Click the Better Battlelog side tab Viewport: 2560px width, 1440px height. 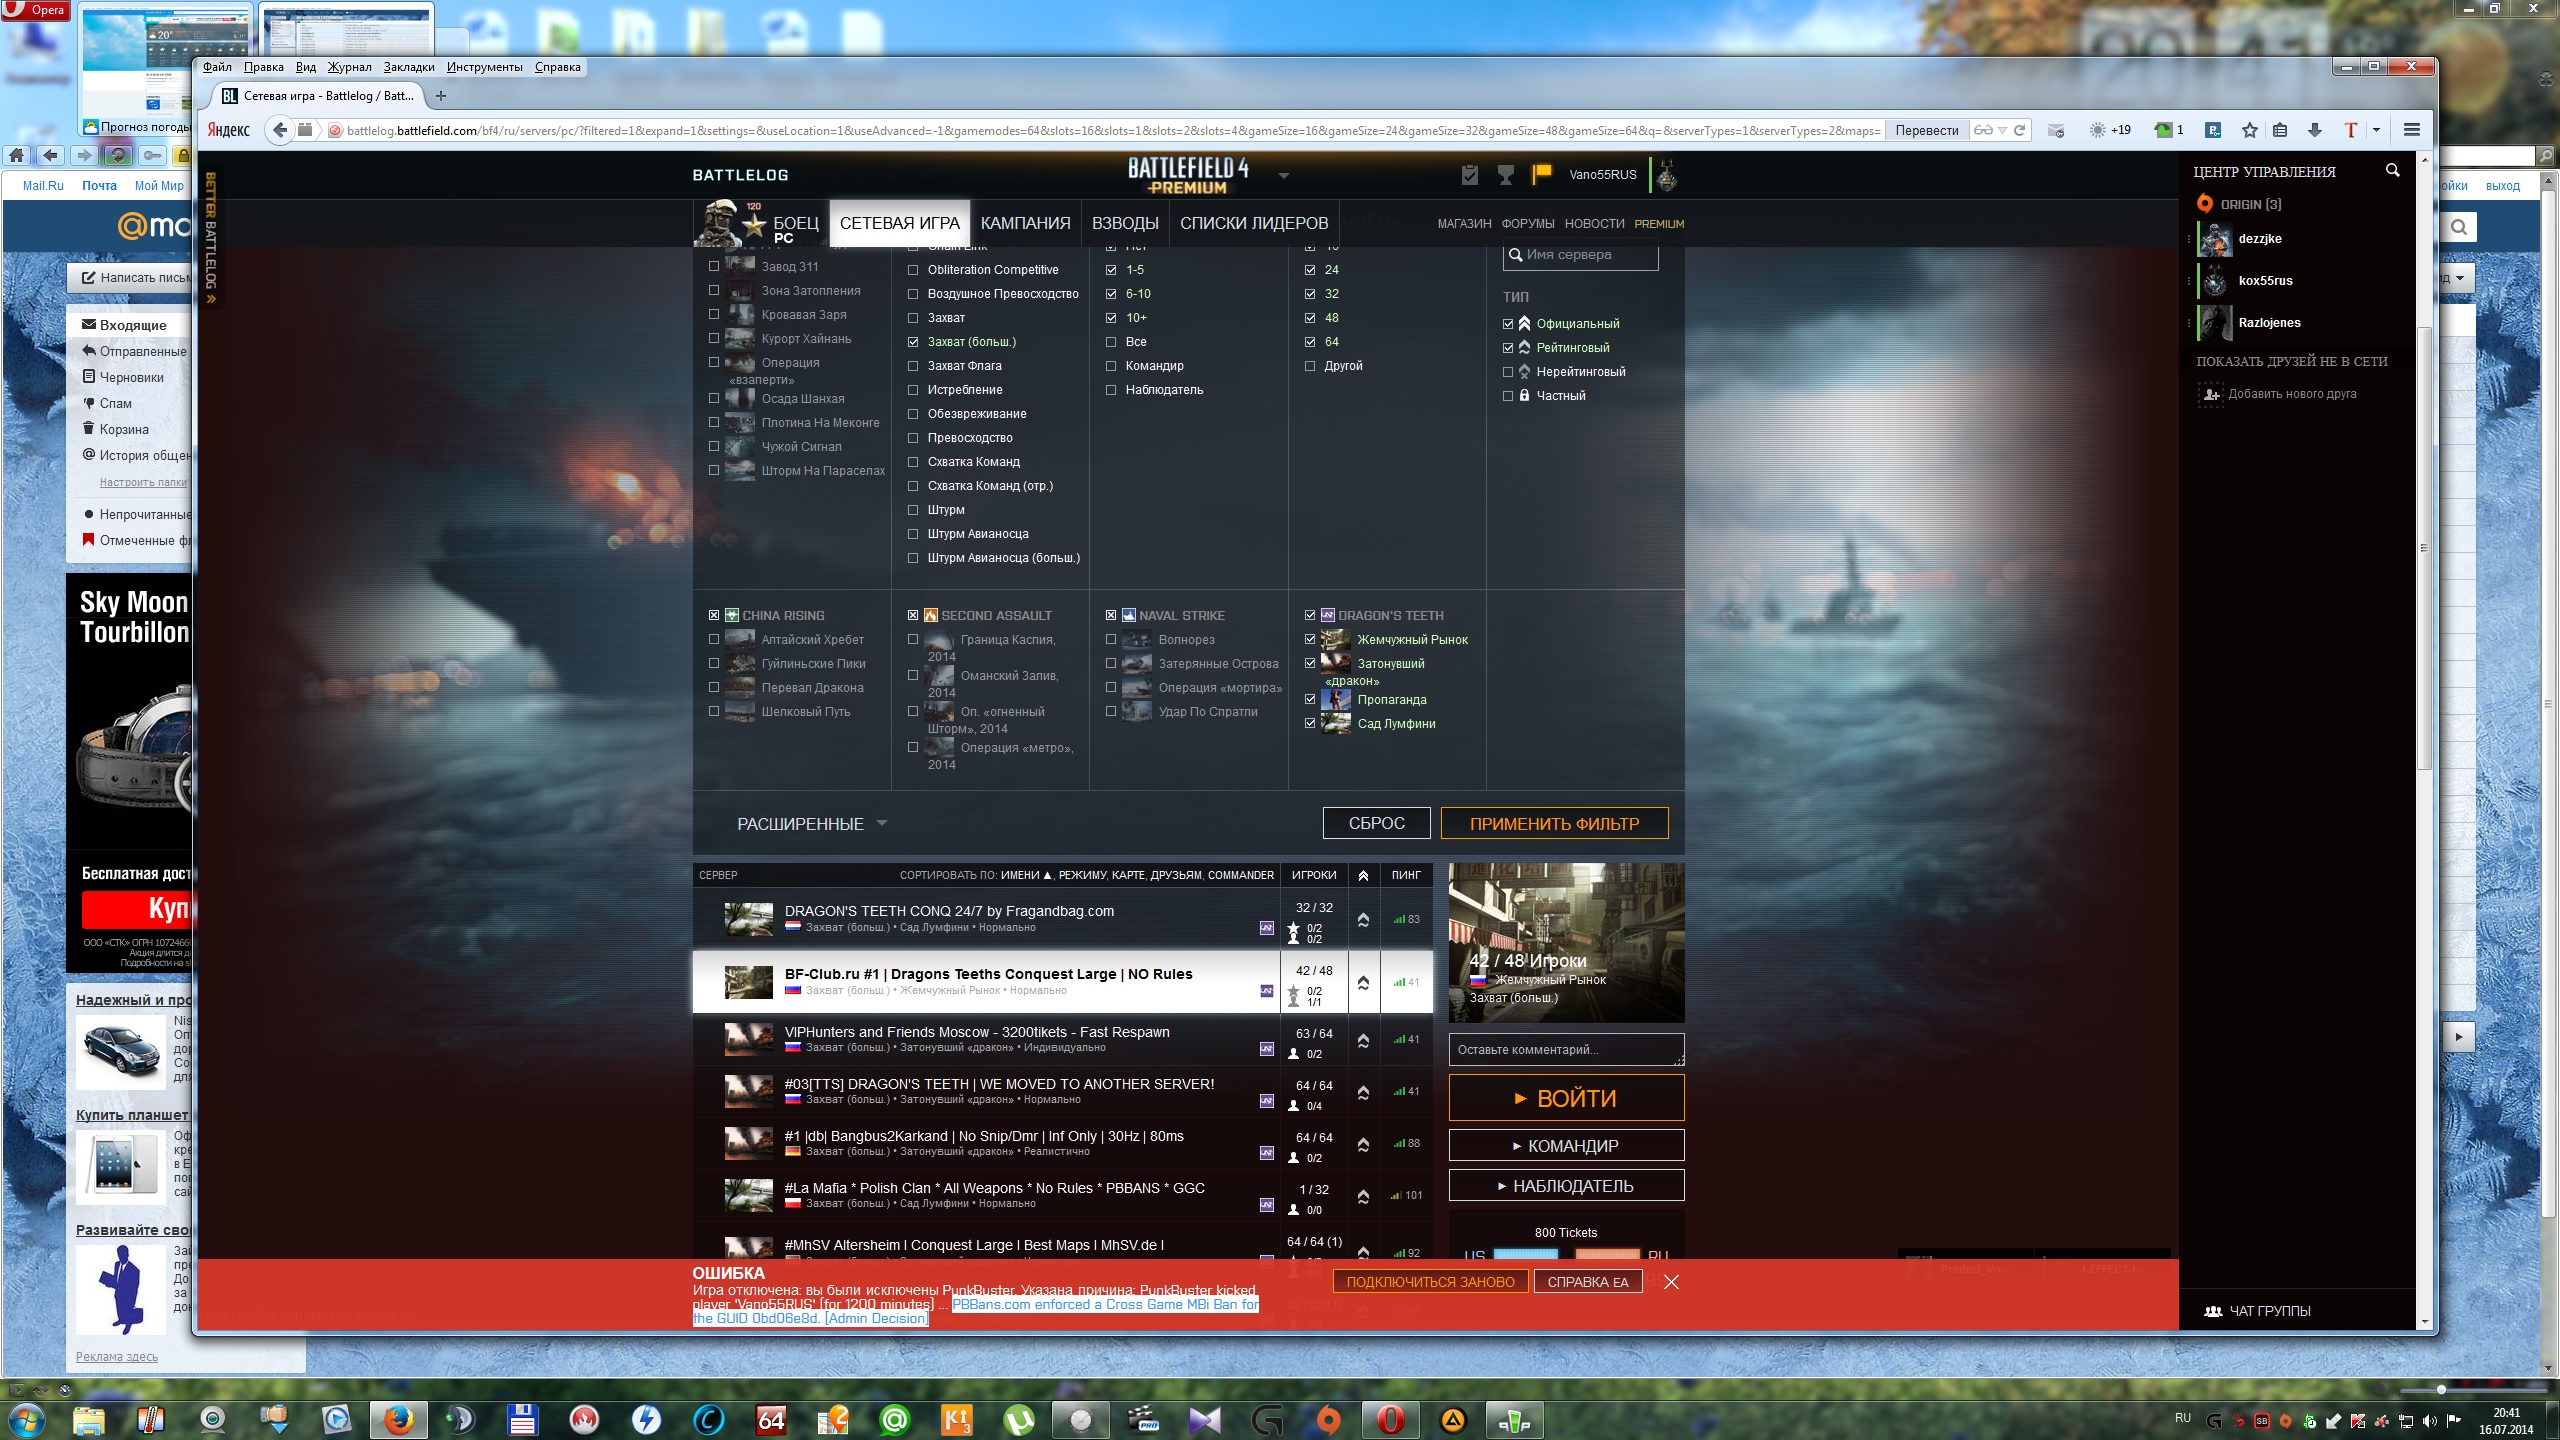click(x=210, y=237)
